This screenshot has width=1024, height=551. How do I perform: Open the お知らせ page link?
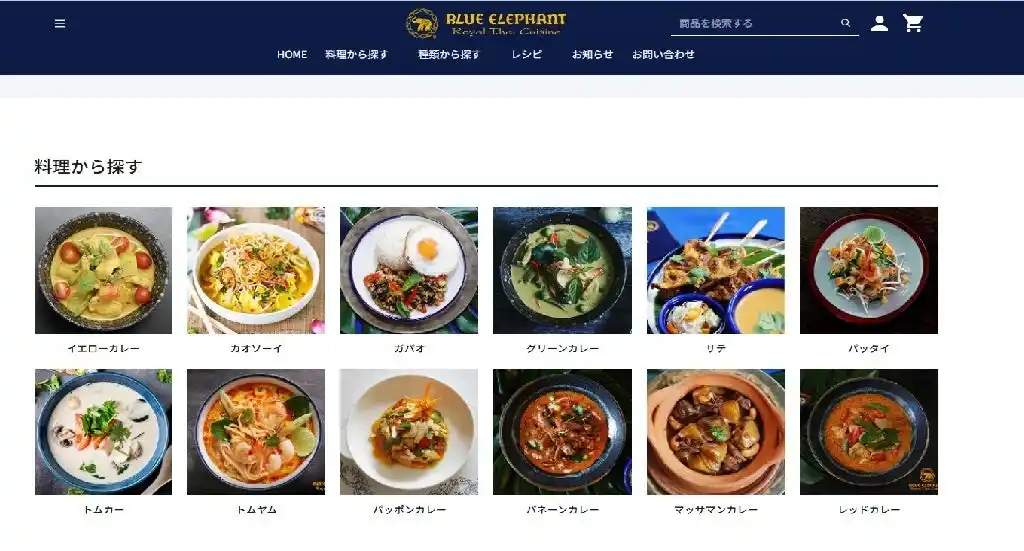pos(592,54)
